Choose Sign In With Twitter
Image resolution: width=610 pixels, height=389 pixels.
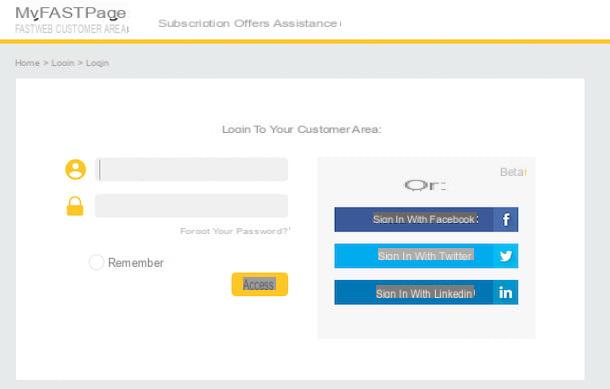click(x=426, y=256)
